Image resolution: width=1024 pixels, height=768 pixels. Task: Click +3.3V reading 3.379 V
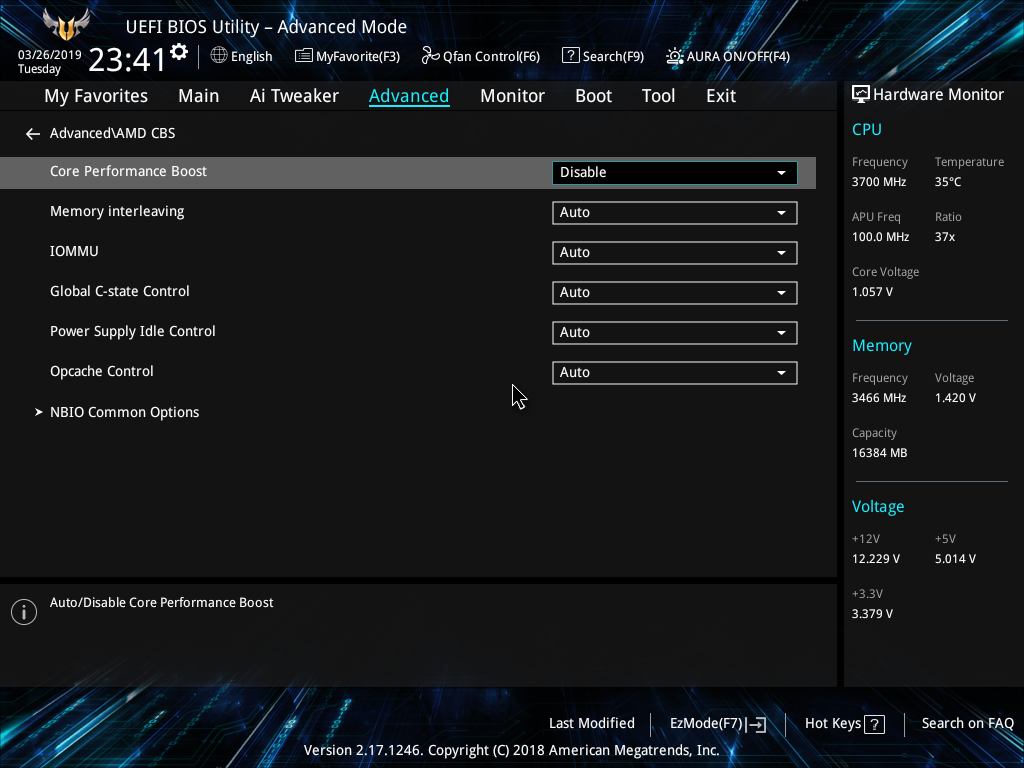tap(872, 614)
